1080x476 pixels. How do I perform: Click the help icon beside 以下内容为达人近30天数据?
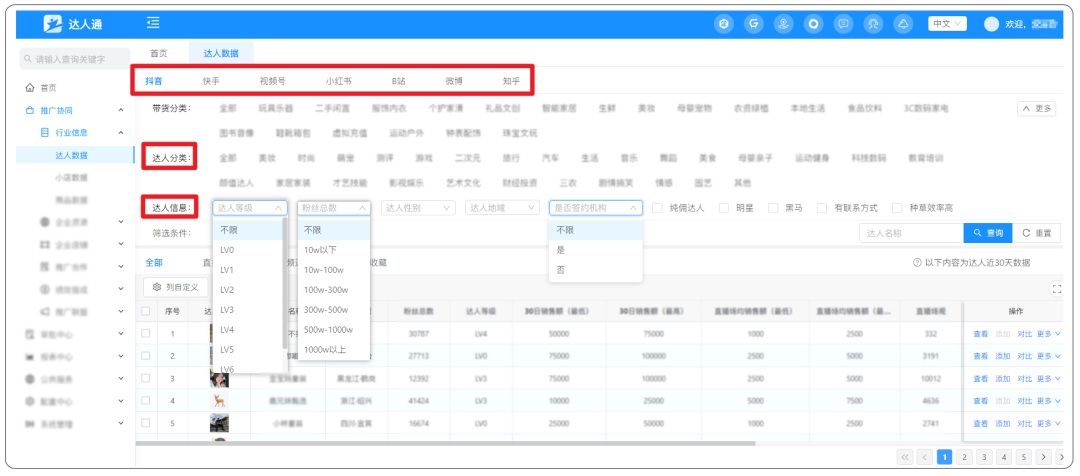click(917, 262)
